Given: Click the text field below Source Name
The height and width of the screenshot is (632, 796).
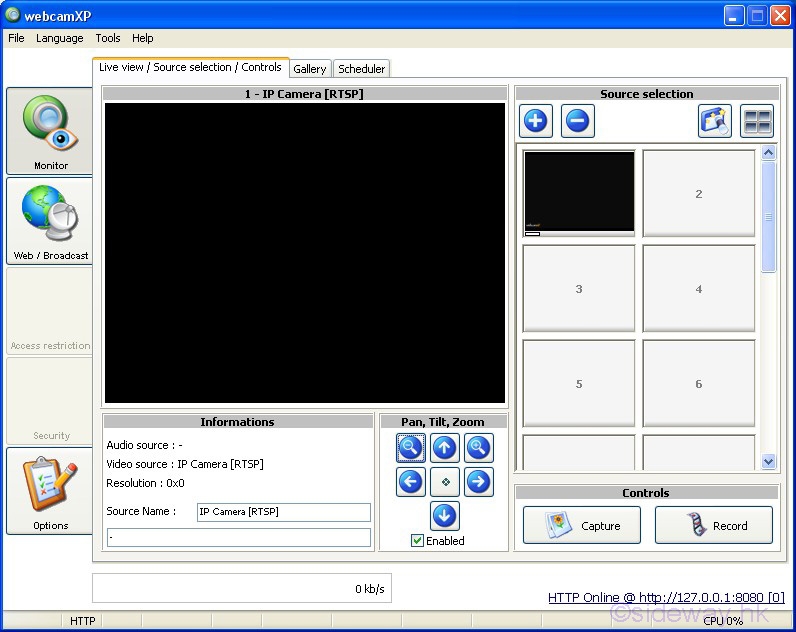Looking at the screenshot, I should click(x=239, y=537).
